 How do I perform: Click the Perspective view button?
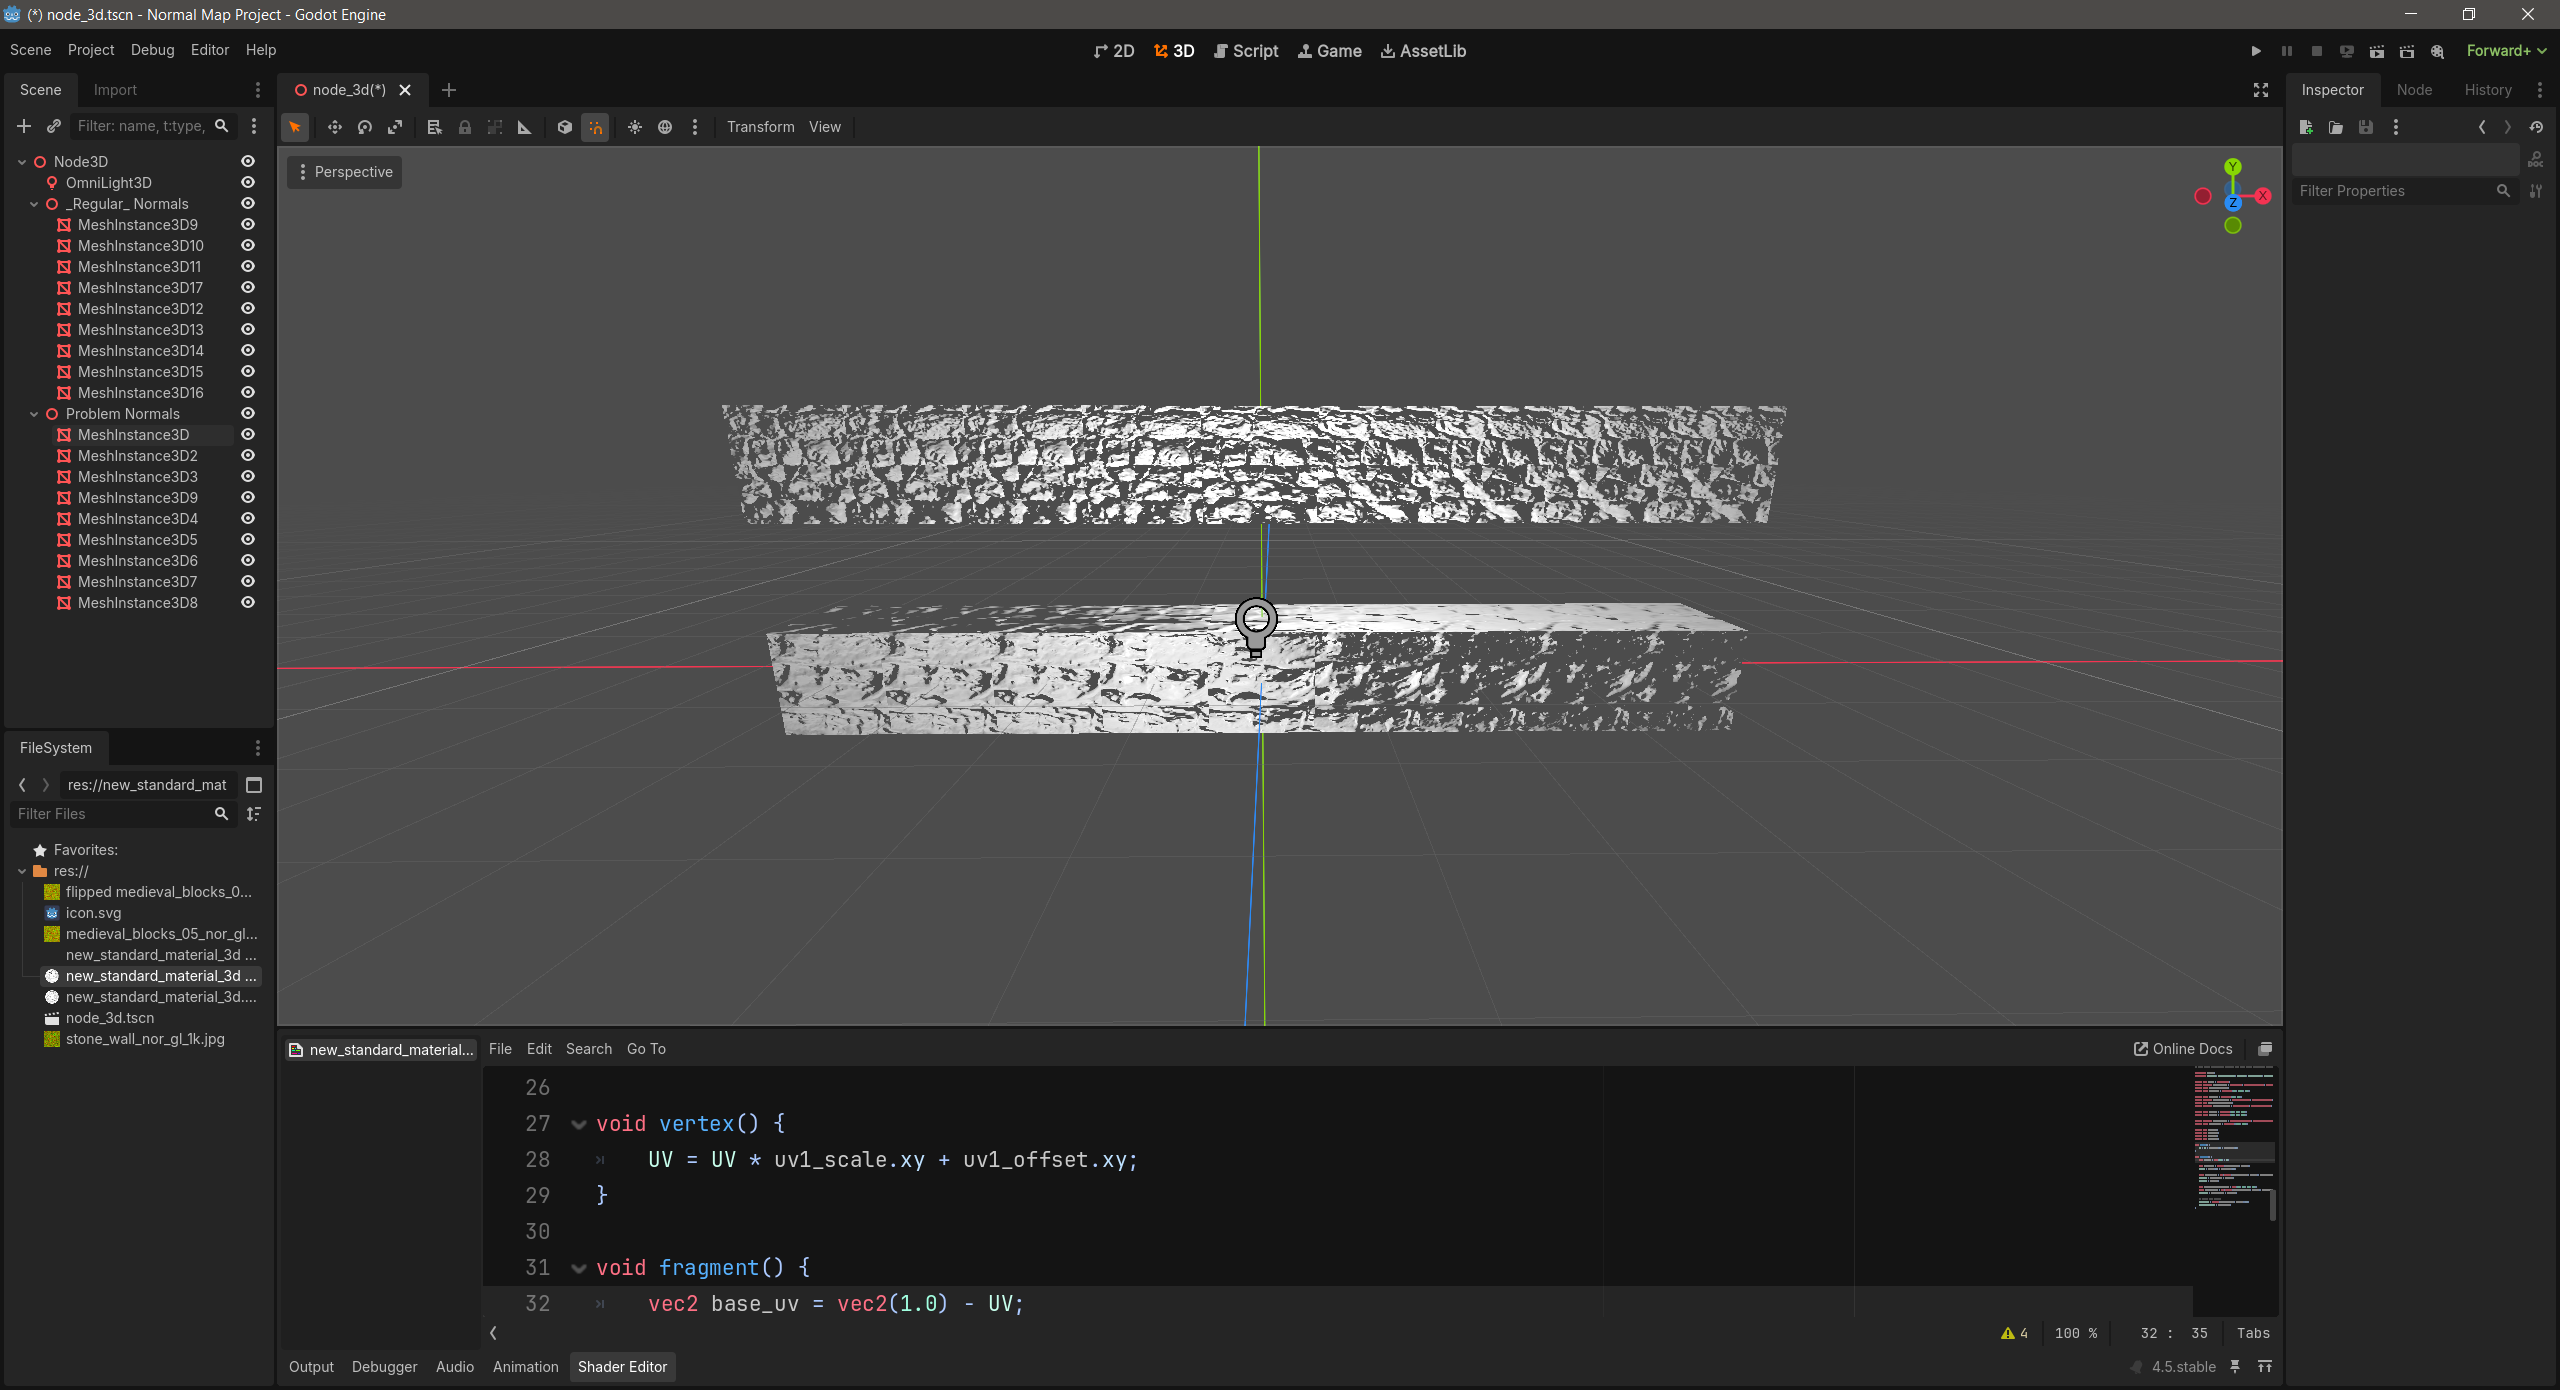point(345,172)
